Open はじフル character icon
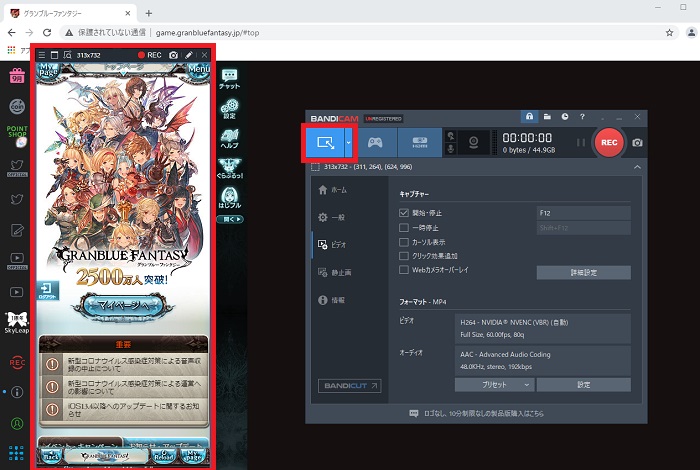 point(229,198)
